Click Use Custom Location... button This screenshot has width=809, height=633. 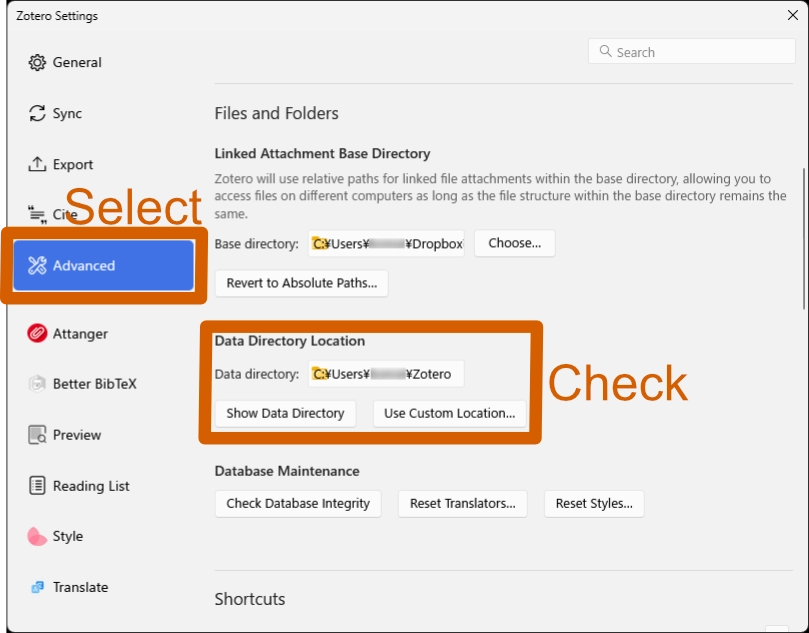click(x=449, y=413)
